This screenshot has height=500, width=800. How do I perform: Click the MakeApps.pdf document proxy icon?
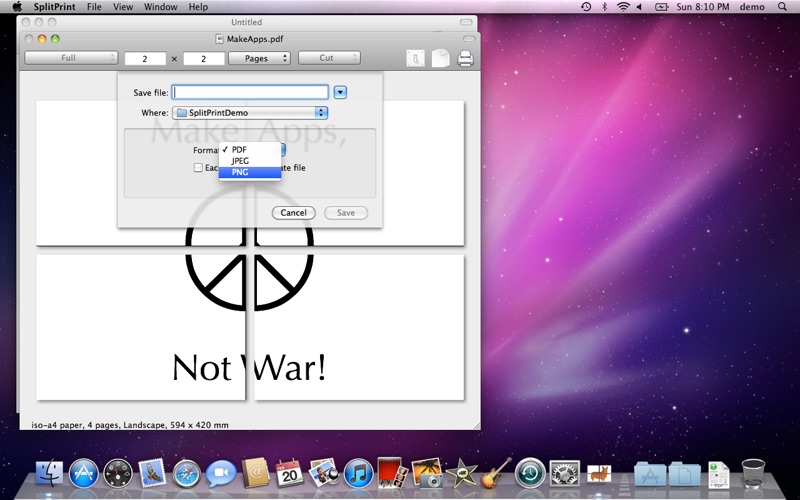219,39
